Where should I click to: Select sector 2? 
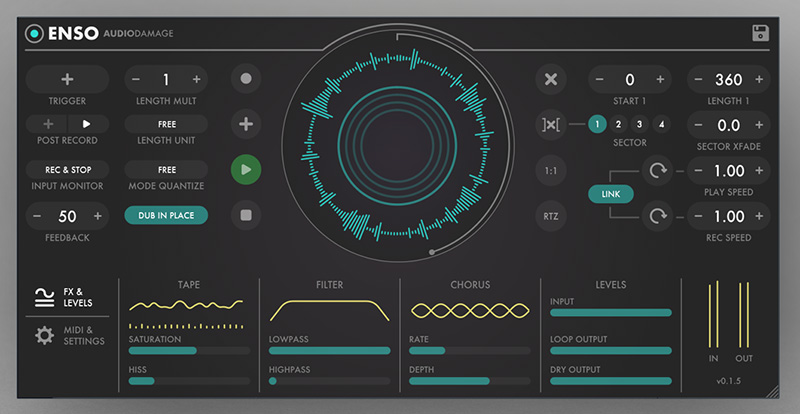pyautogui.click(x=618, y=124)
